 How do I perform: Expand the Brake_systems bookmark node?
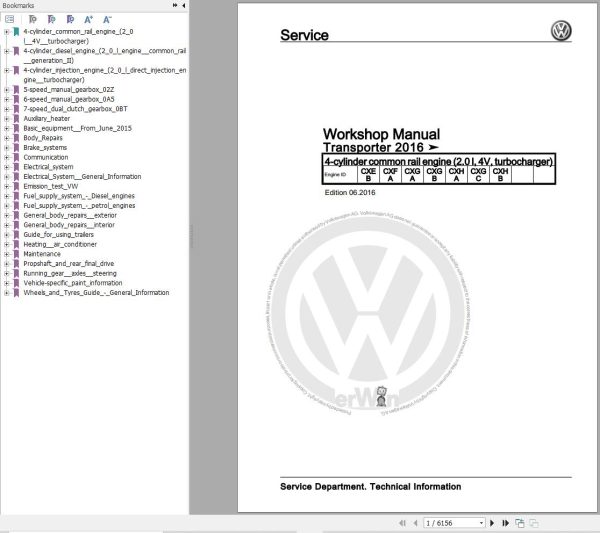[6, 148]
